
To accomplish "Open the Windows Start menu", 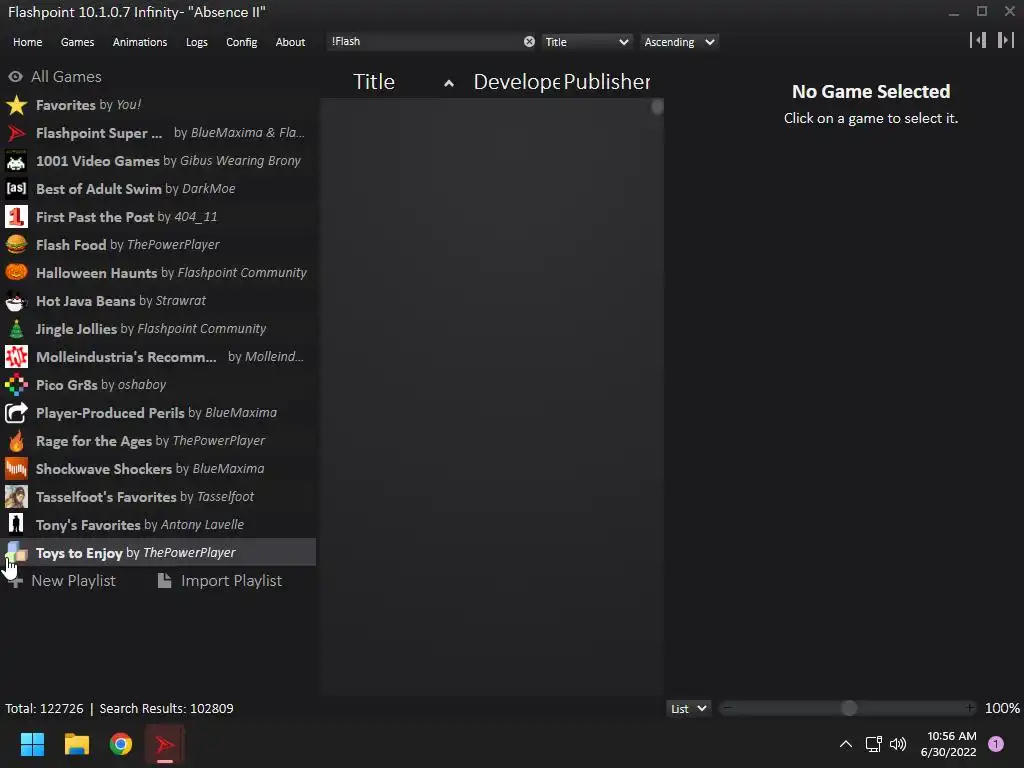I will click(32, 744).
